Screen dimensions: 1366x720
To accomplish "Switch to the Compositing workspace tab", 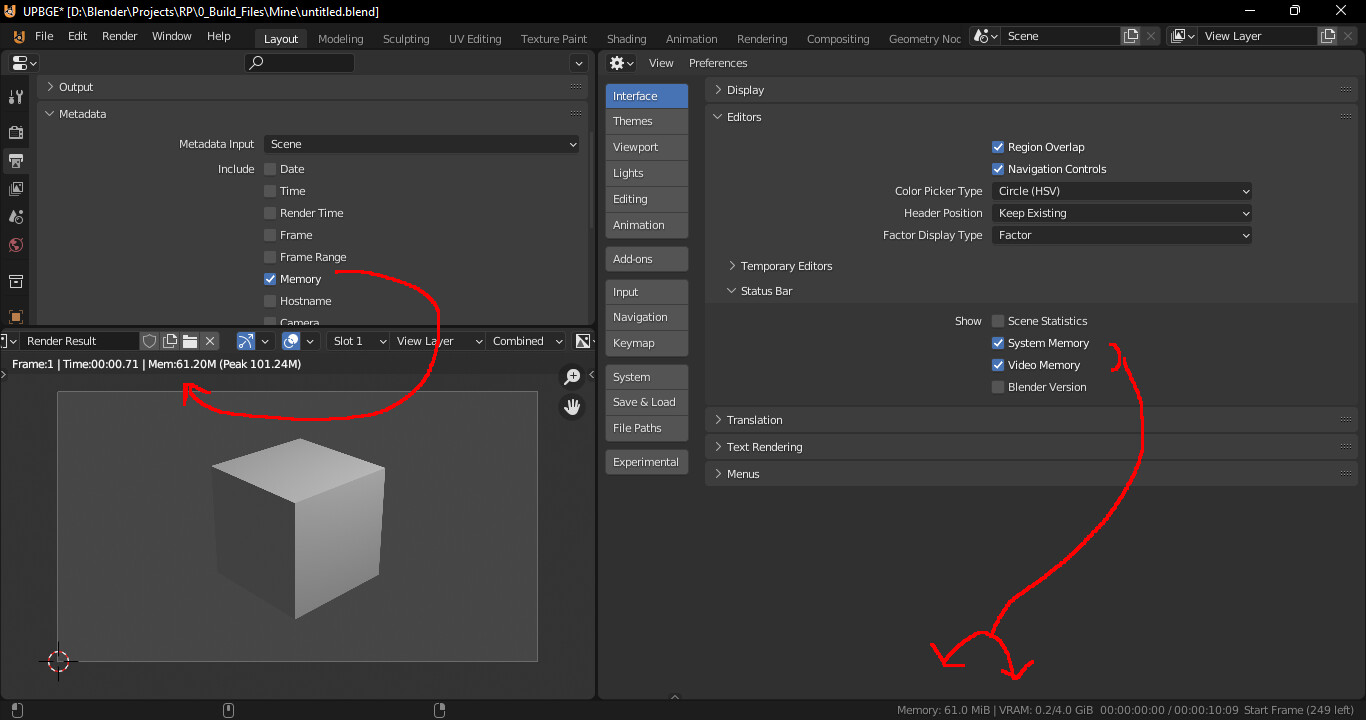I will pos(837,38).
